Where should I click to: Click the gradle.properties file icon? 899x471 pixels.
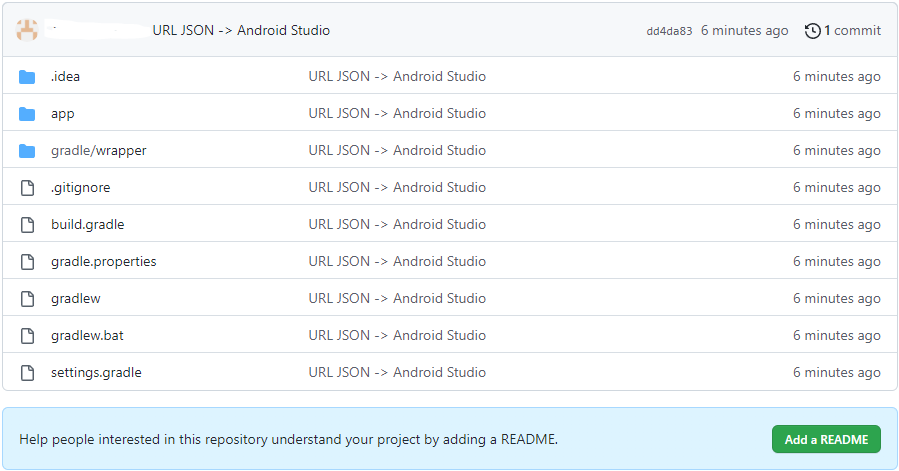[x=27, y=262]
